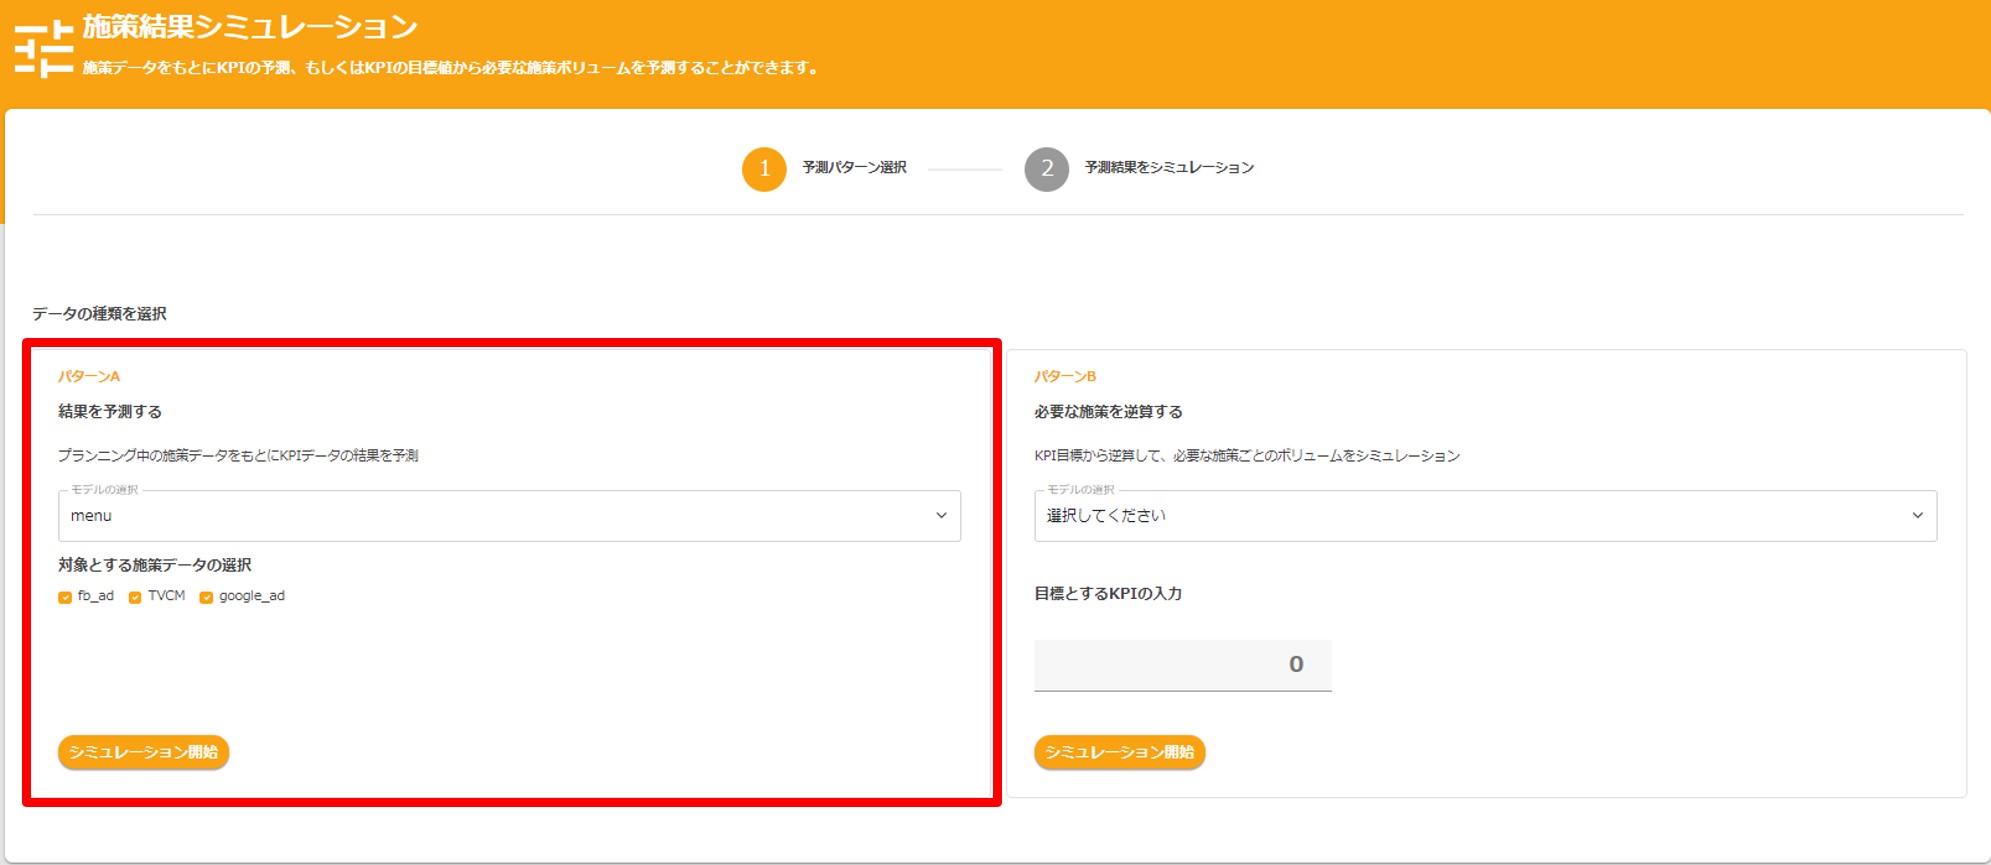Screen dimensions: 1991x865
Task: Click the TVCM label text
Action: point(167,596)
